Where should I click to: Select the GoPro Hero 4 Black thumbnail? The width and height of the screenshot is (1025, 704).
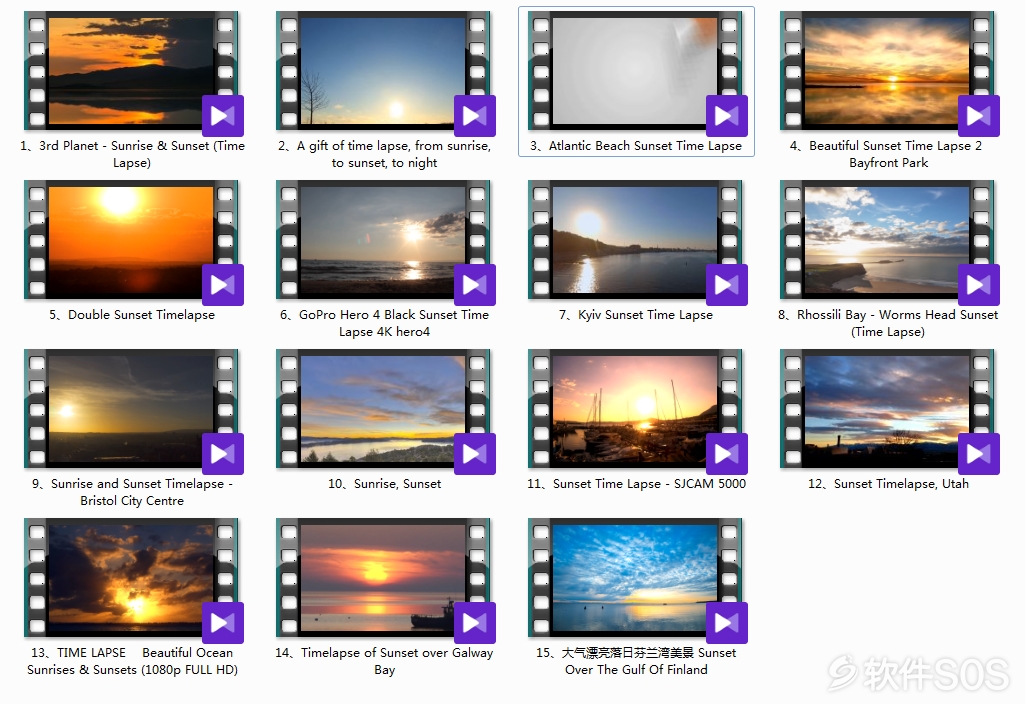[x=383, y=240]
